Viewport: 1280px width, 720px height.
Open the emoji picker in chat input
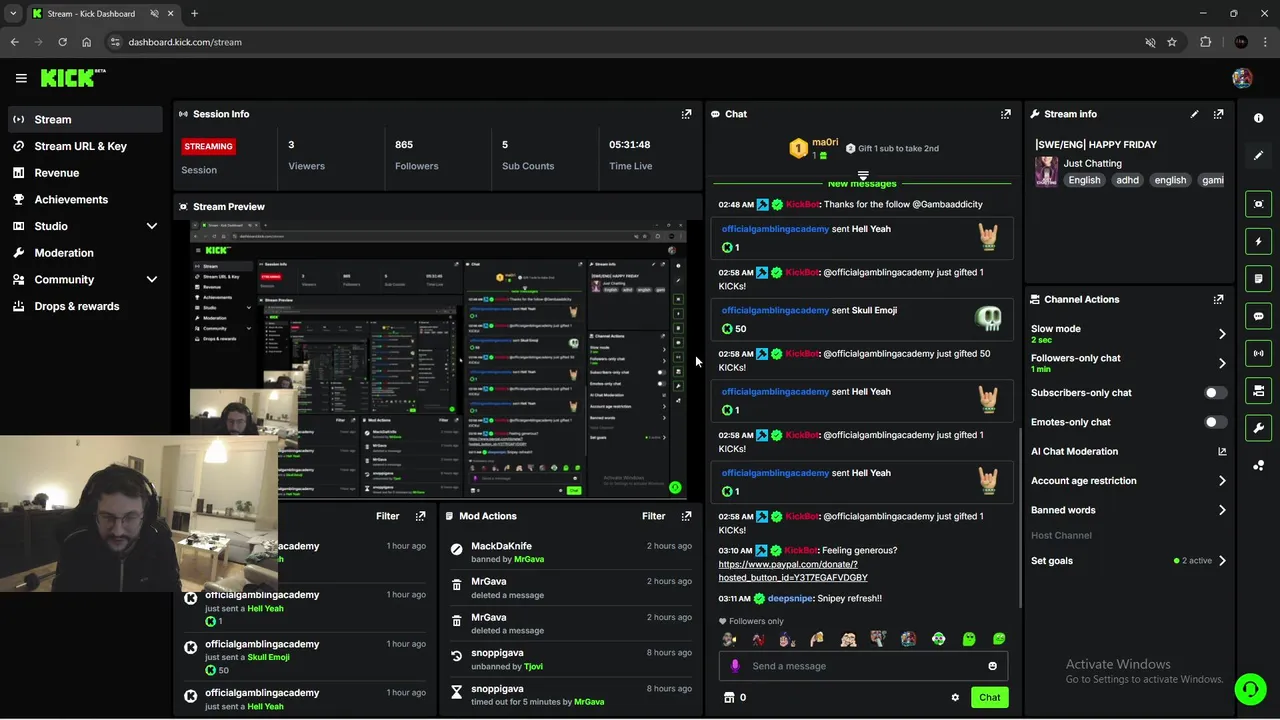coord(992,666)
